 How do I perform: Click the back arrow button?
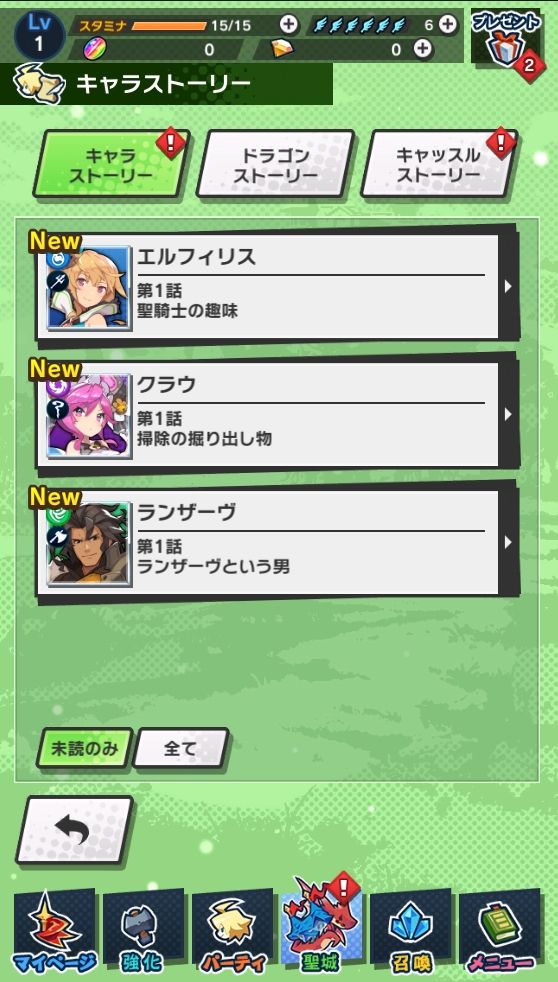point(74,831)
